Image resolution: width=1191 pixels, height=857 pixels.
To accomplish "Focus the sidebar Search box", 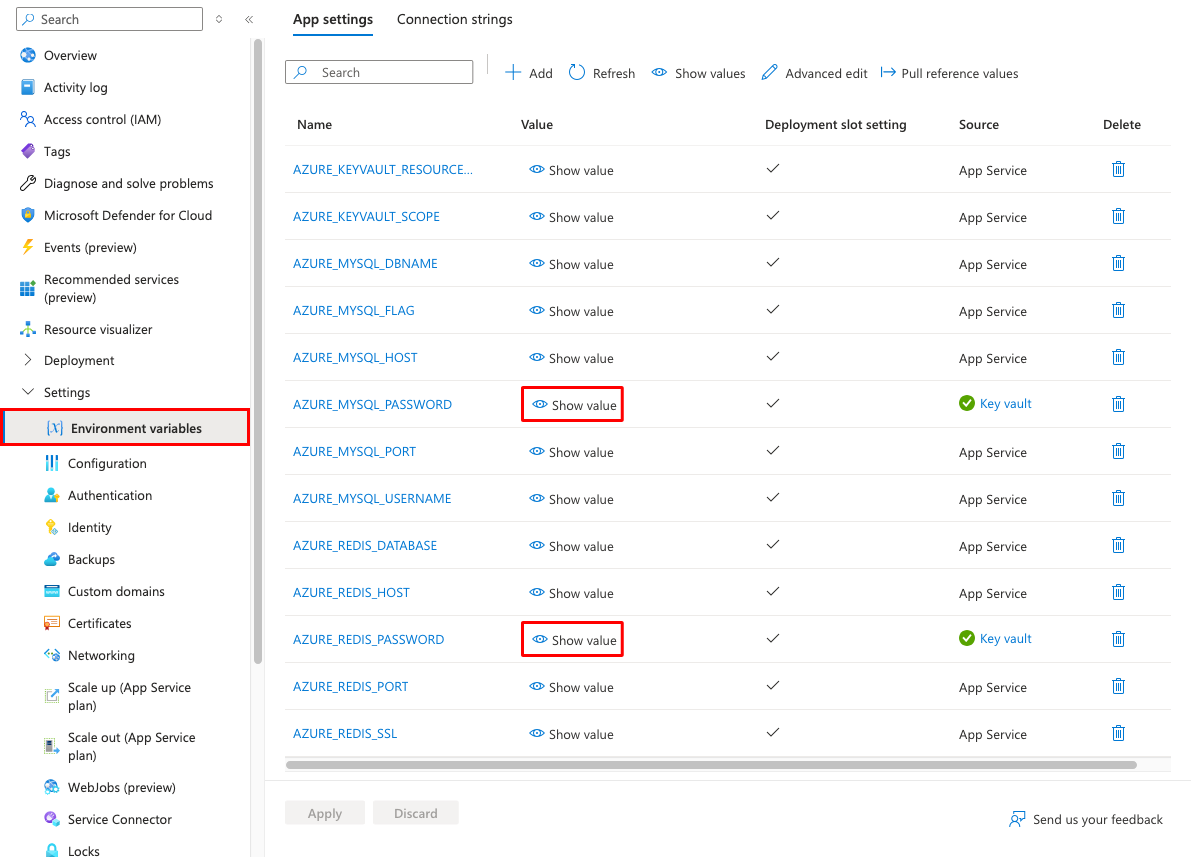I will point(109,19).
